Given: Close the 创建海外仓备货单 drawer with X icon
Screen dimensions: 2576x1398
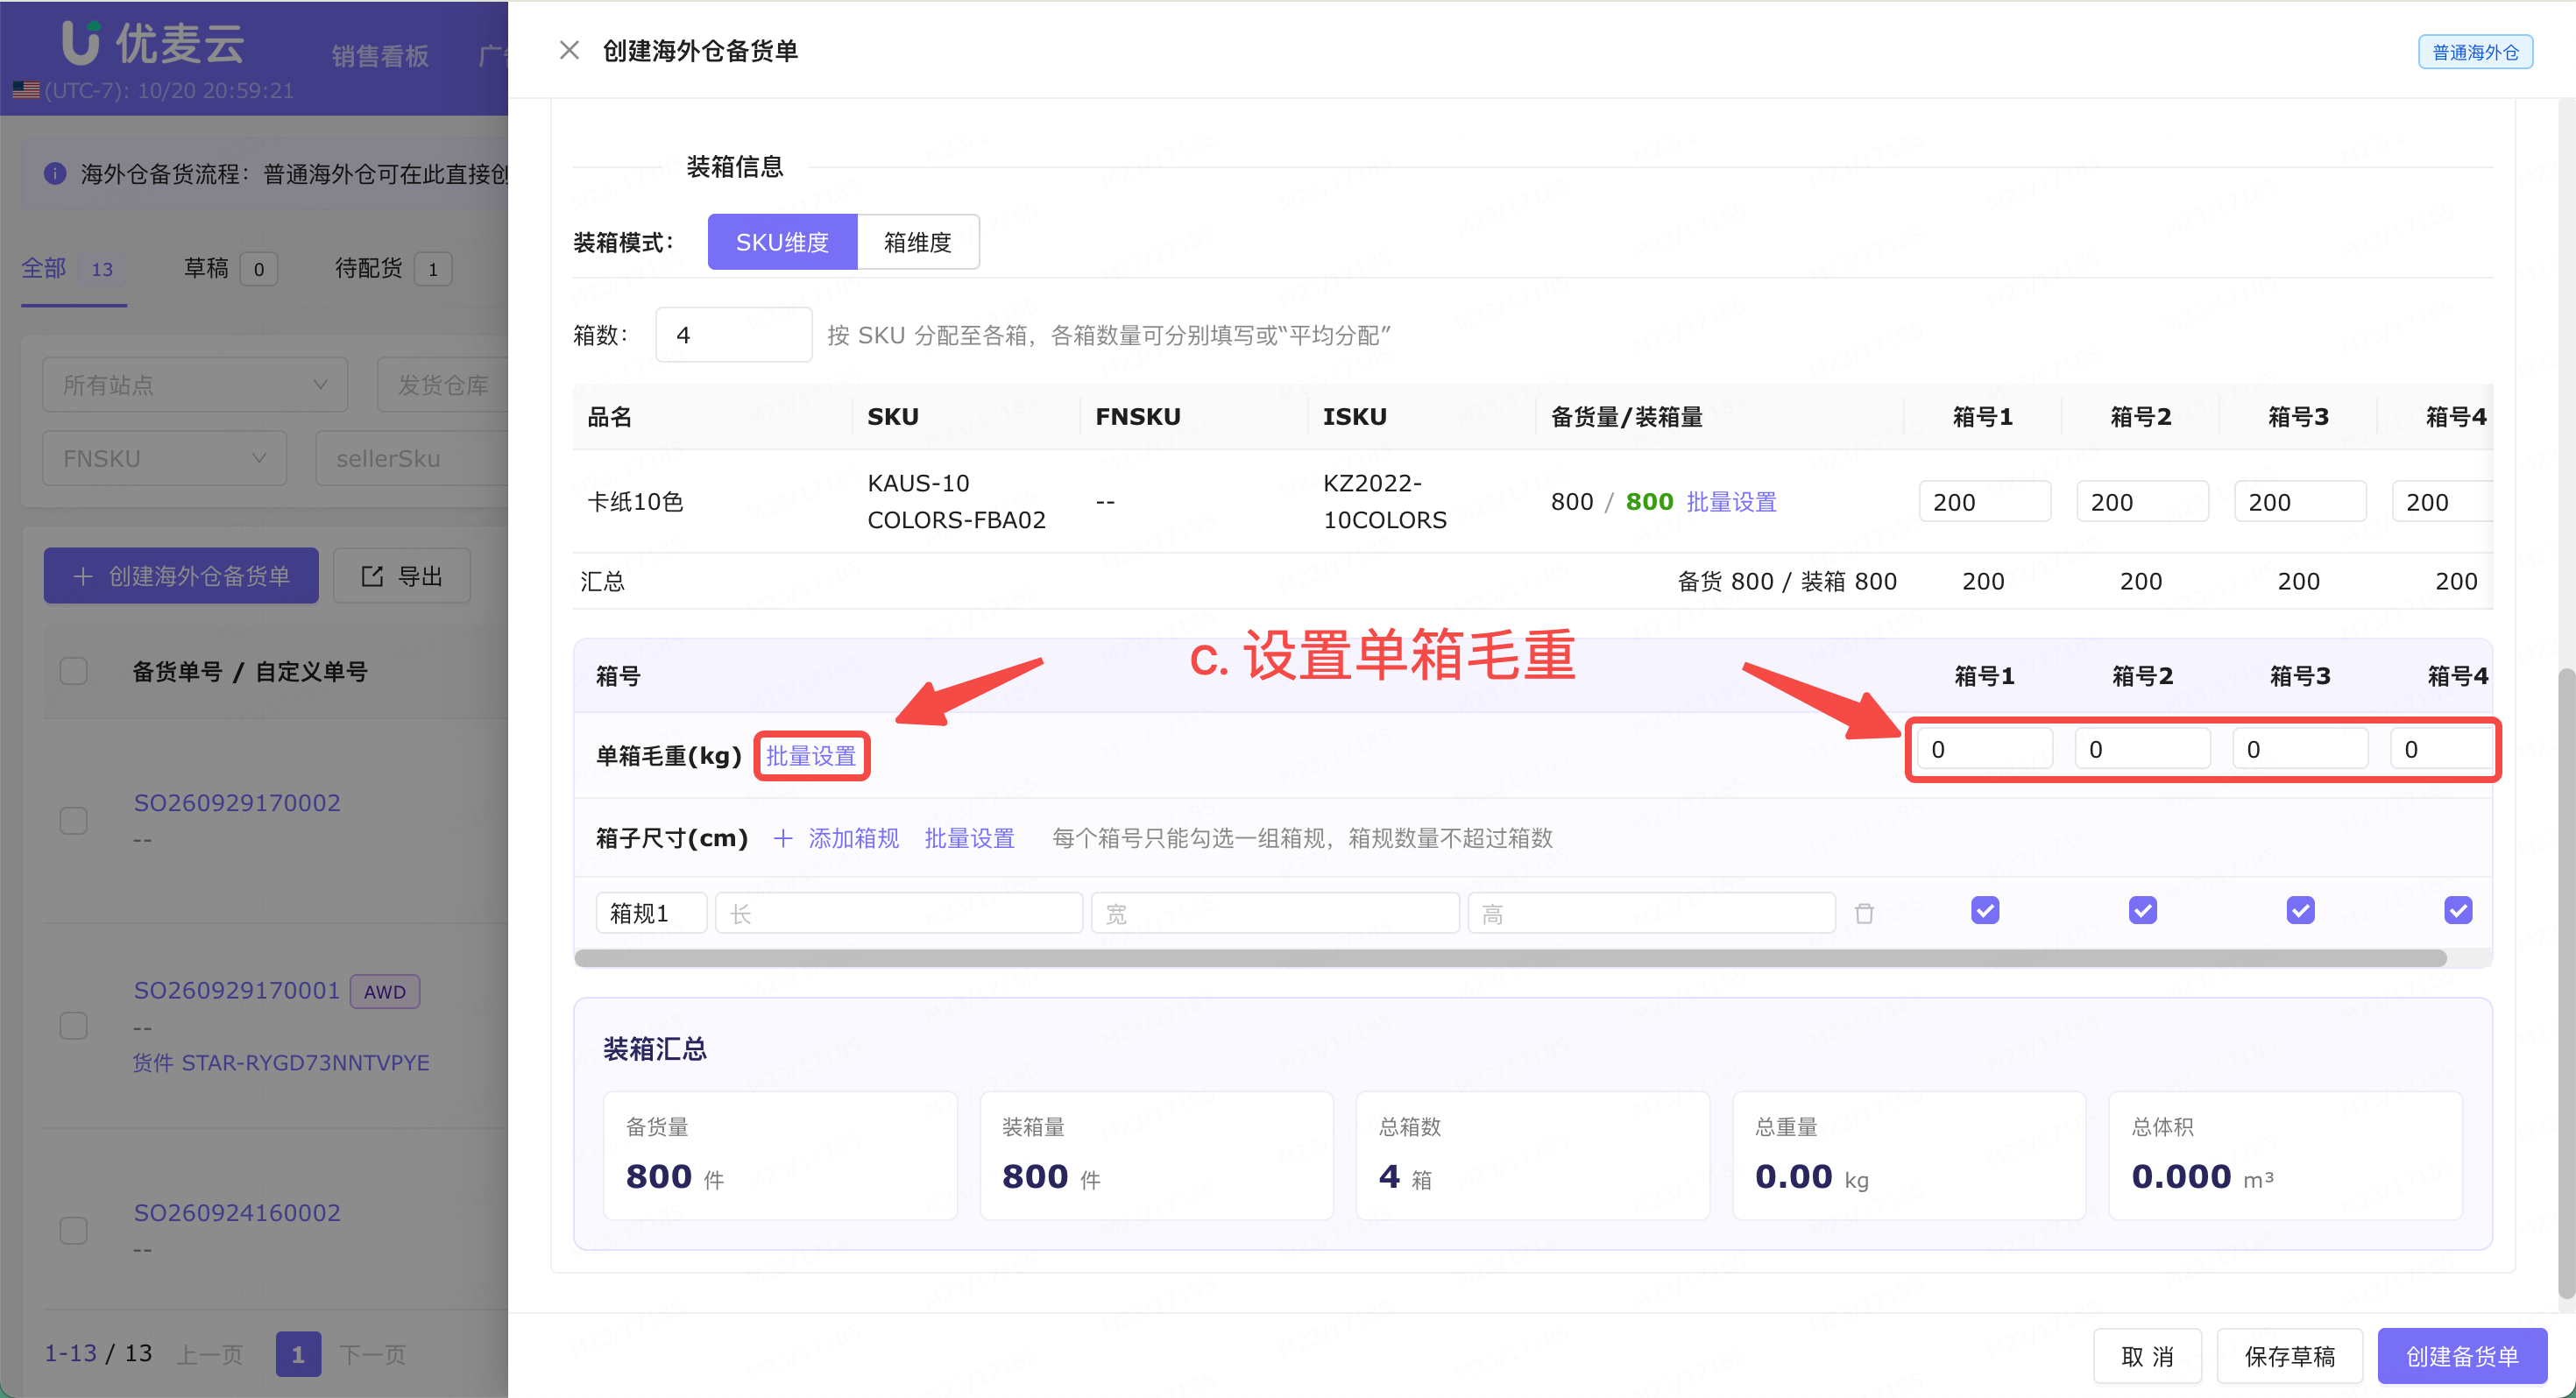Looking at the screenshot, I should [569, 50].
